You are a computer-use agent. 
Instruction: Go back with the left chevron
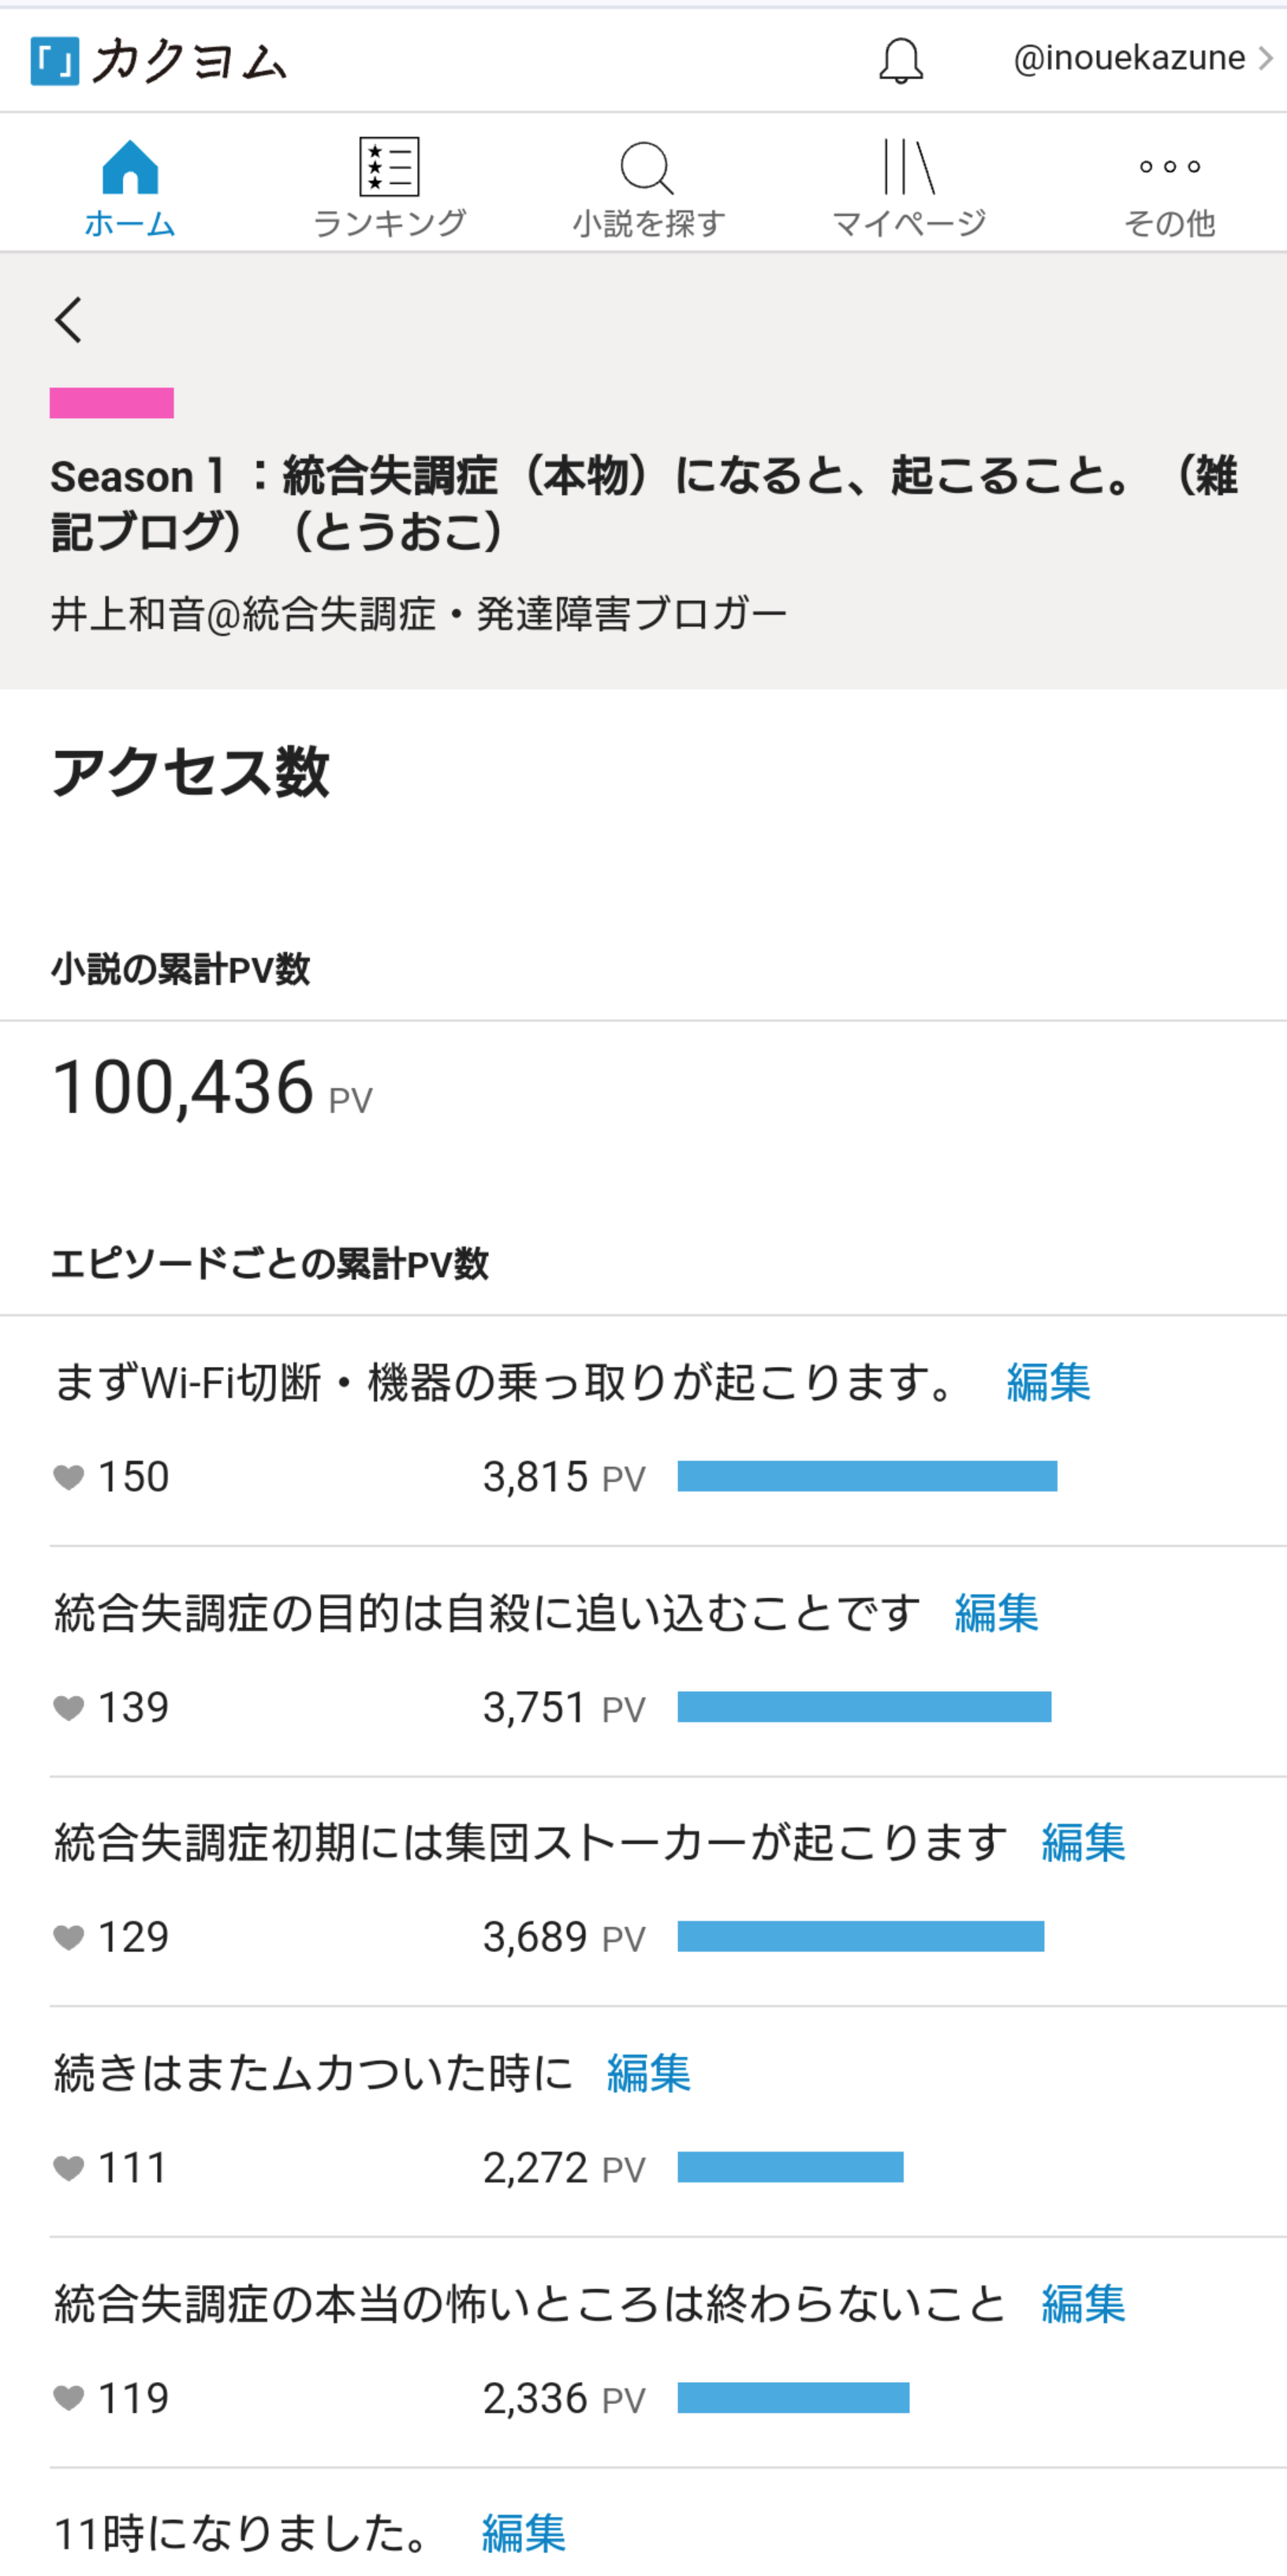coord(68,320)
